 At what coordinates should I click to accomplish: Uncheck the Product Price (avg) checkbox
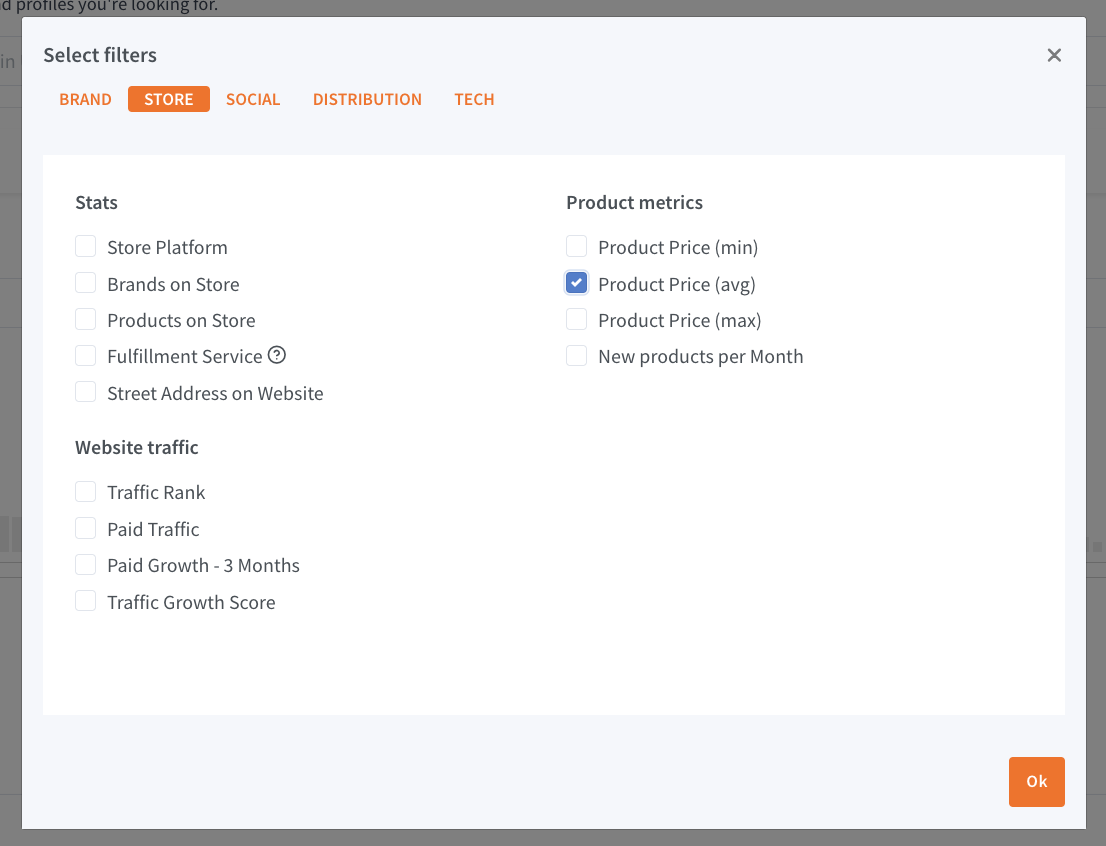coord(577,283)
